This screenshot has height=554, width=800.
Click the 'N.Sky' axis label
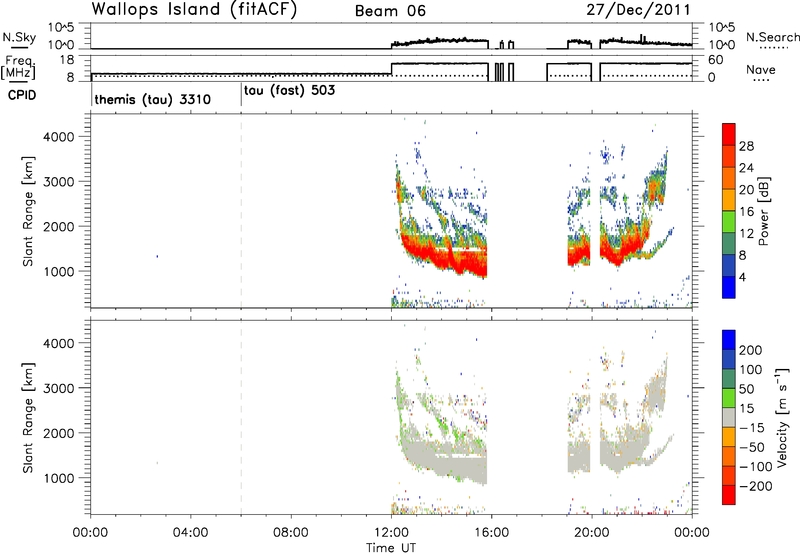coord(19,37)
